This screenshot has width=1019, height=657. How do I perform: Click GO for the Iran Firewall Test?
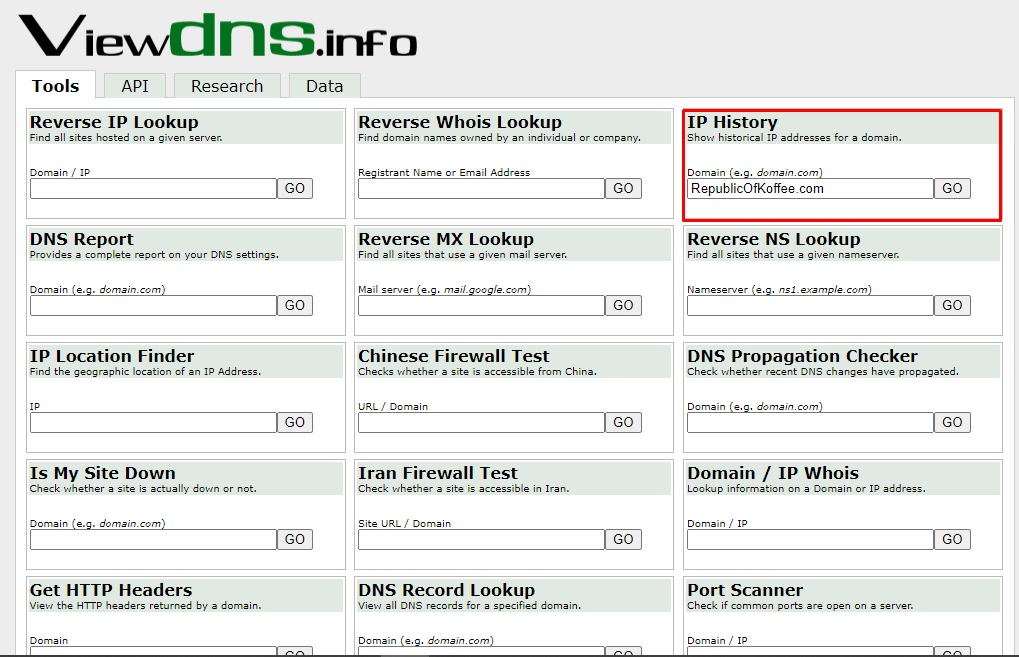tap(622, 539)
